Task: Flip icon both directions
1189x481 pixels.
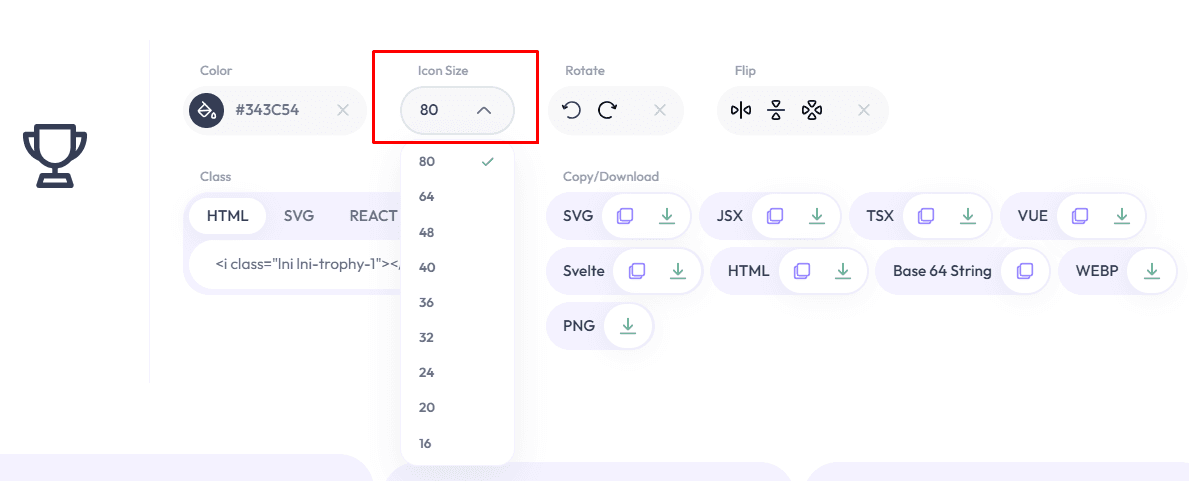Action: point(812,110)
